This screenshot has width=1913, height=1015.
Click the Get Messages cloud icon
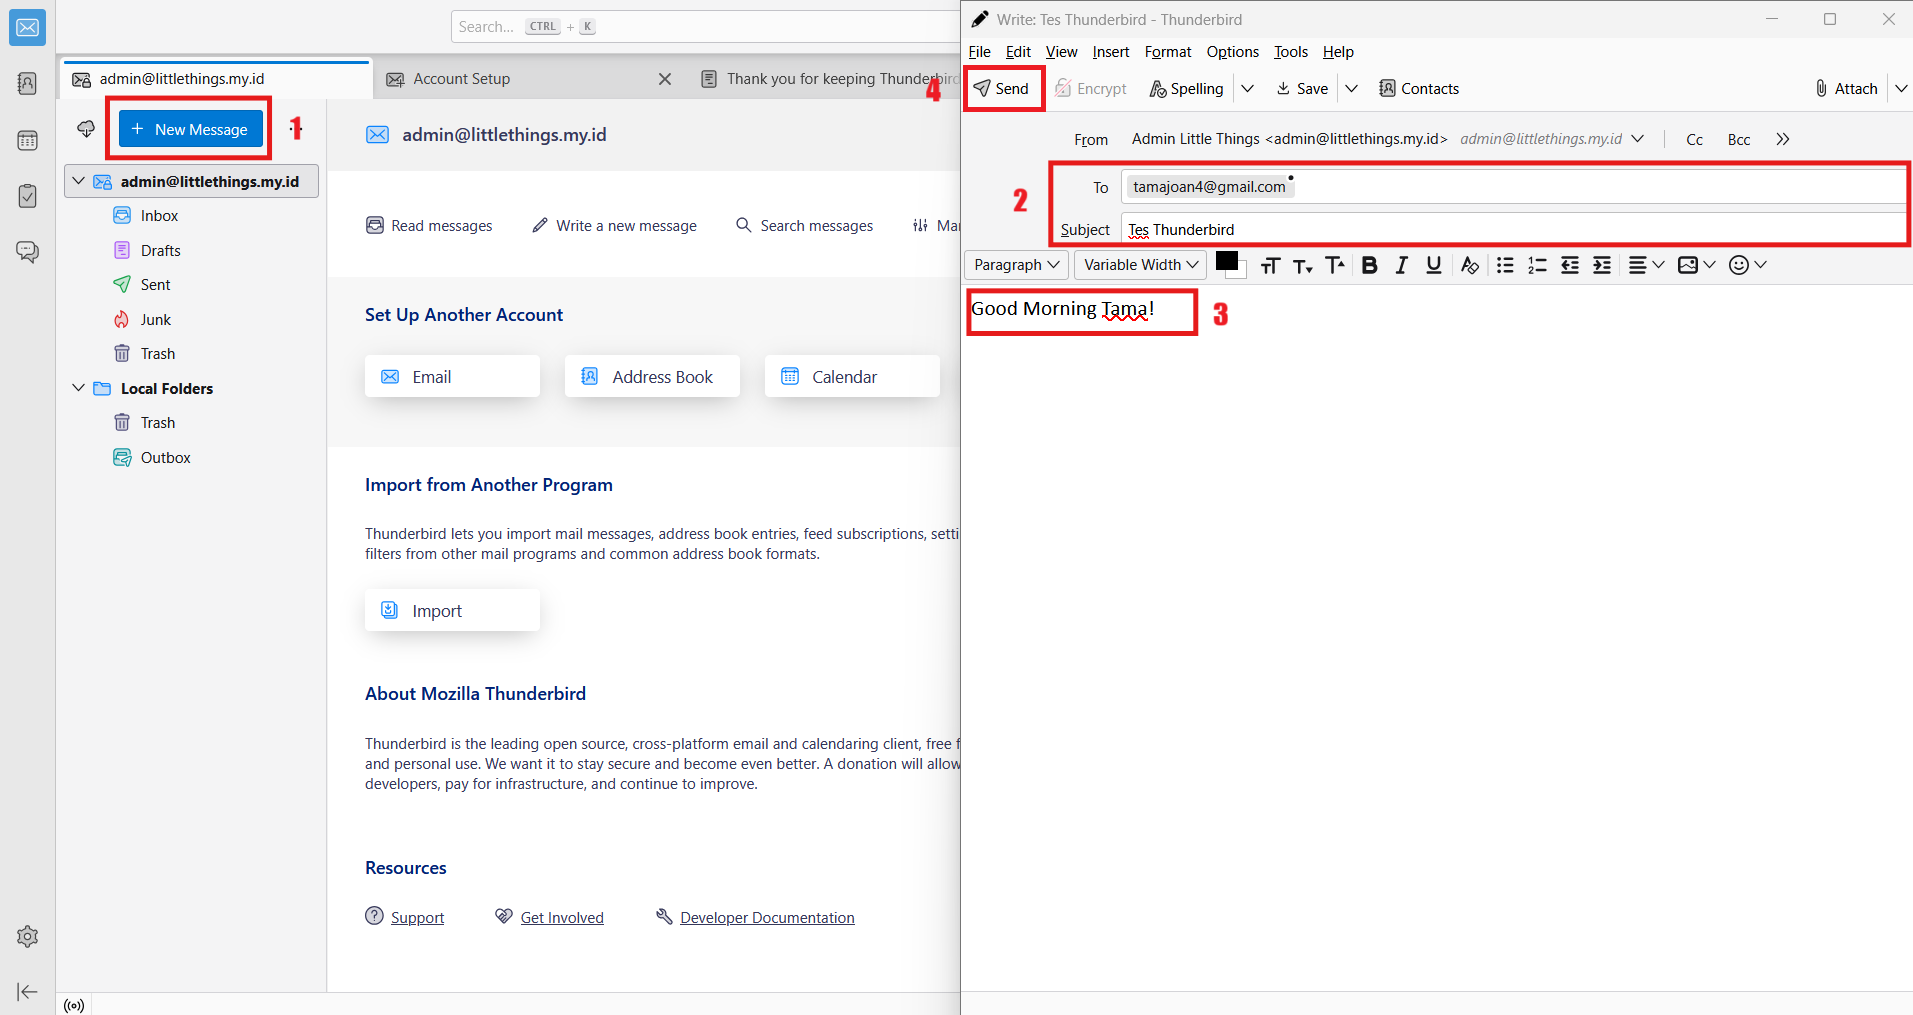click(x=86, y=129)
